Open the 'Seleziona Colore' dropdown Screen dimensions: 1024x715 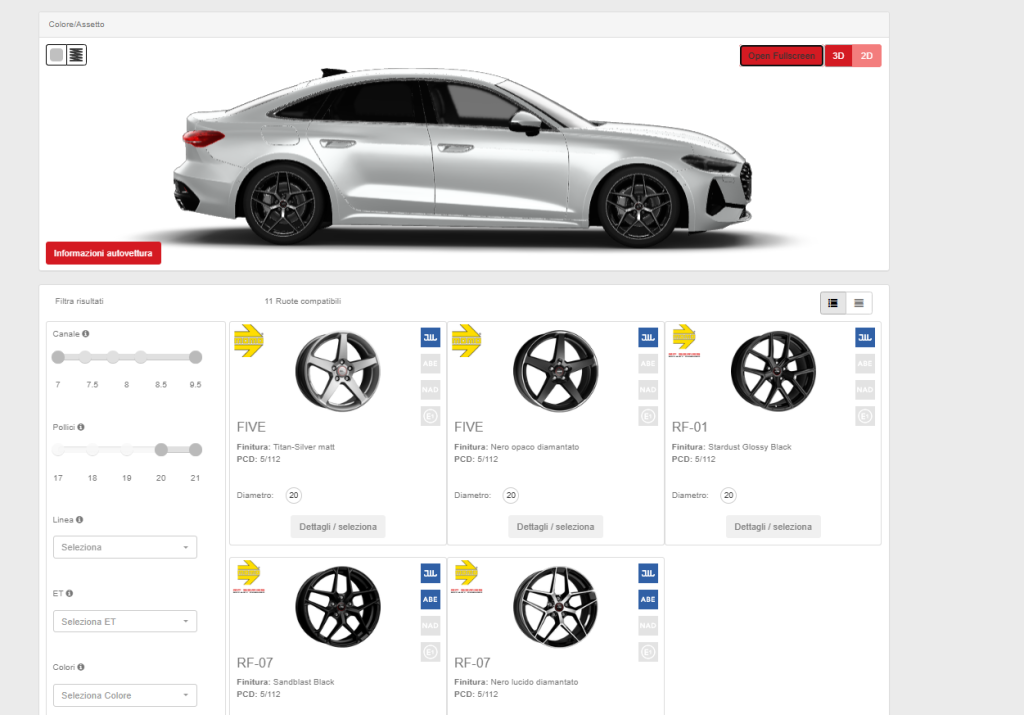[x=125, y=695]
